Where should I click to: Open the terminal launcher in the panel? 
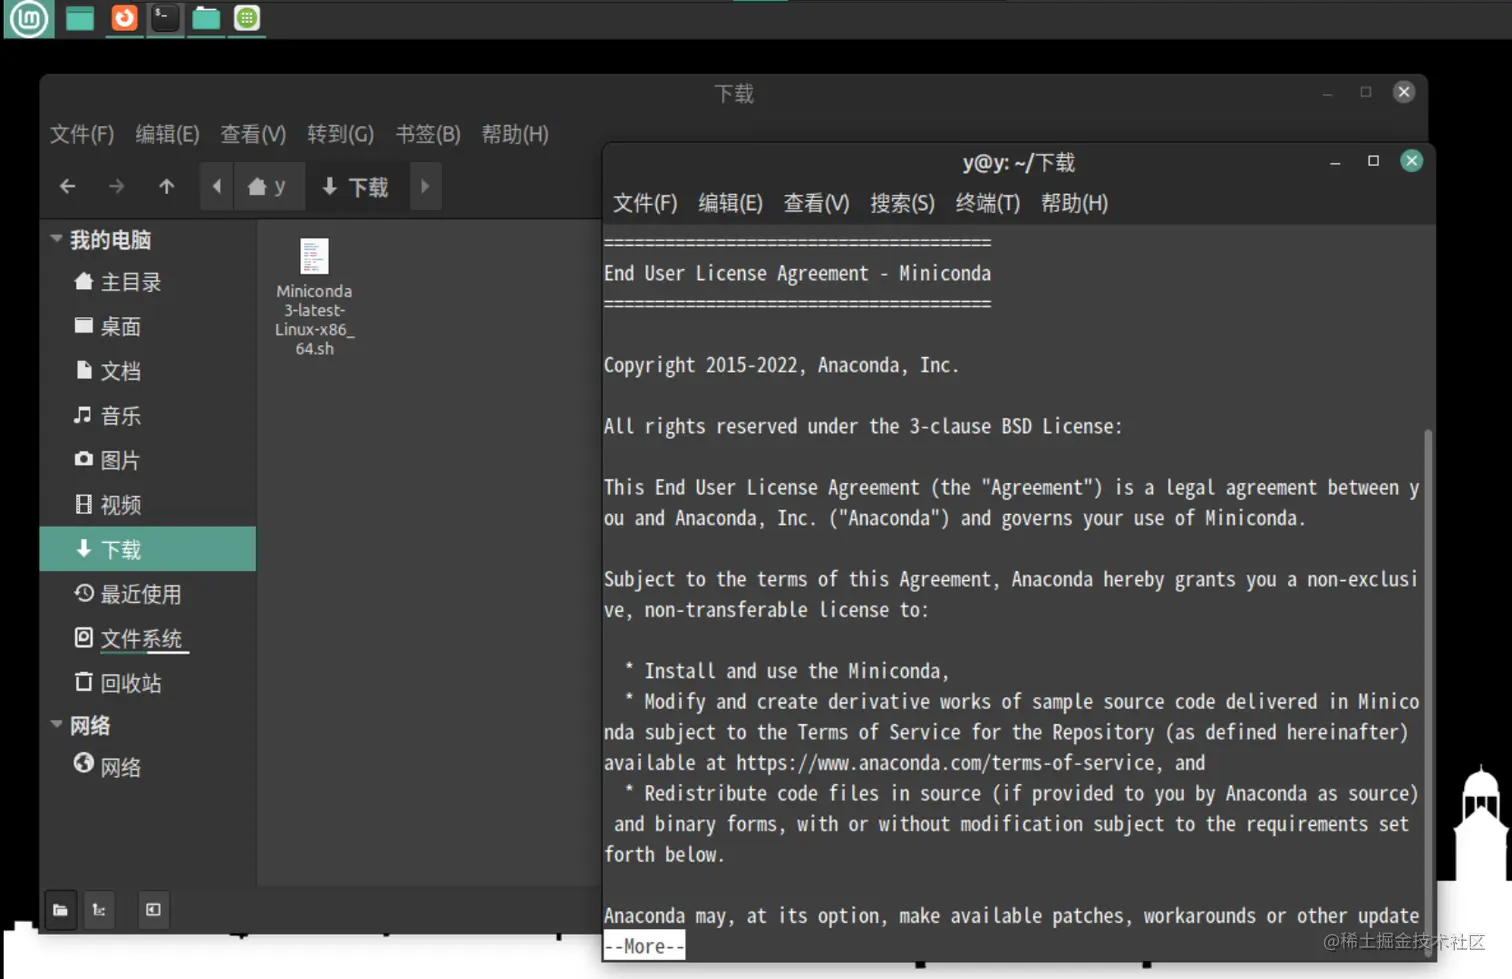[165, 18]
